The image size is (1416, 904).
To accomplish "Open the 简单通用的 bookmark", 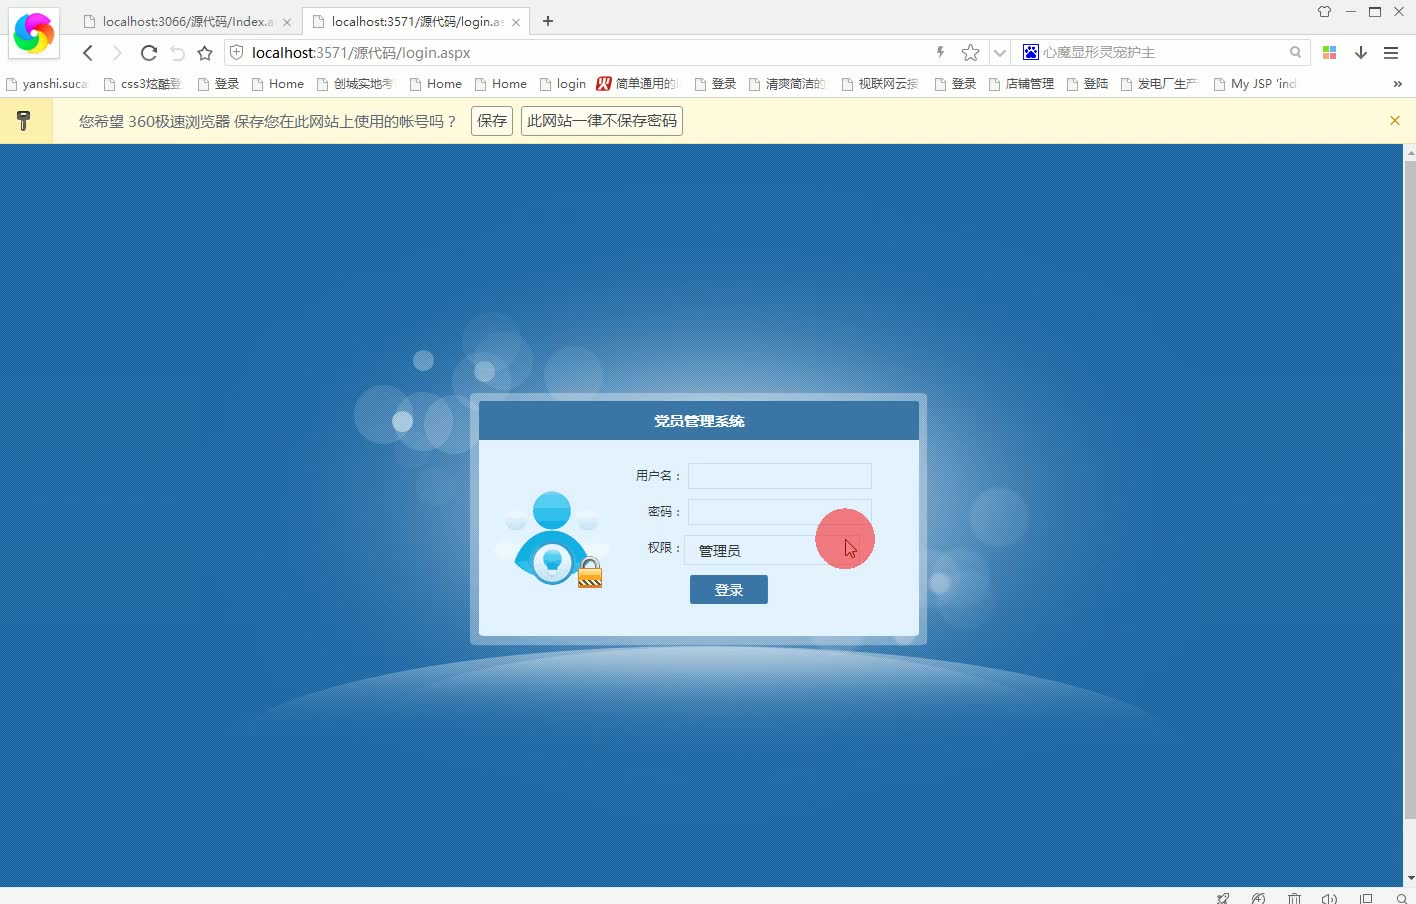I will pos(638,84).
